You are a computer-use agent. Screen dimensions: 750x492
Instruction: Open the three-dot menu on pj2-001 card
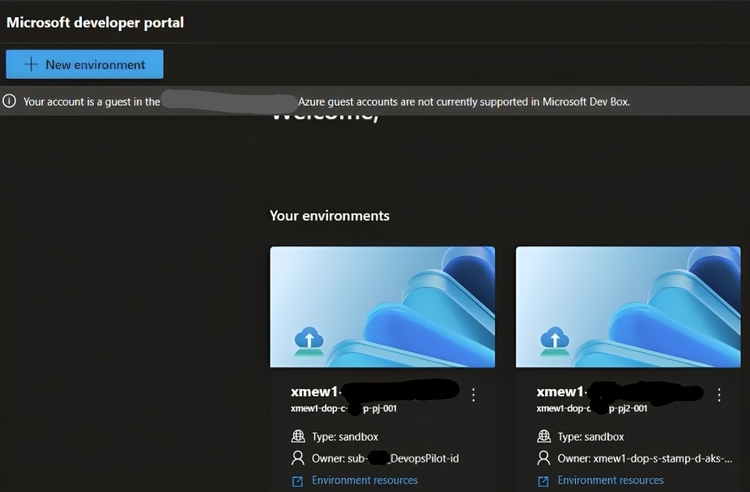click(718, 395)
